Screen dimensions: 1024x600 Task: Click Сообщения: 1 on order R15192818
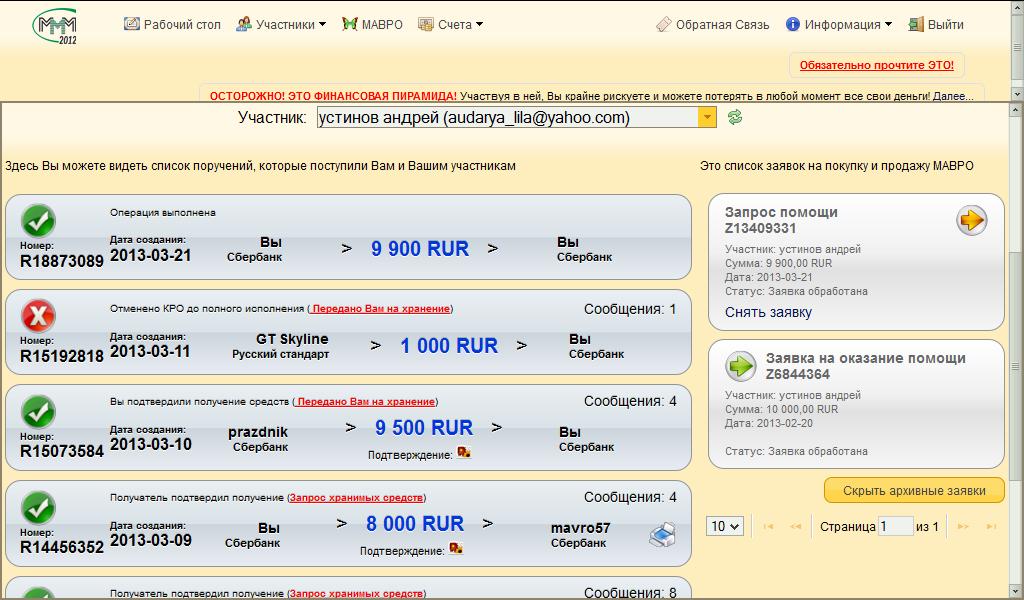click(630, 309)
